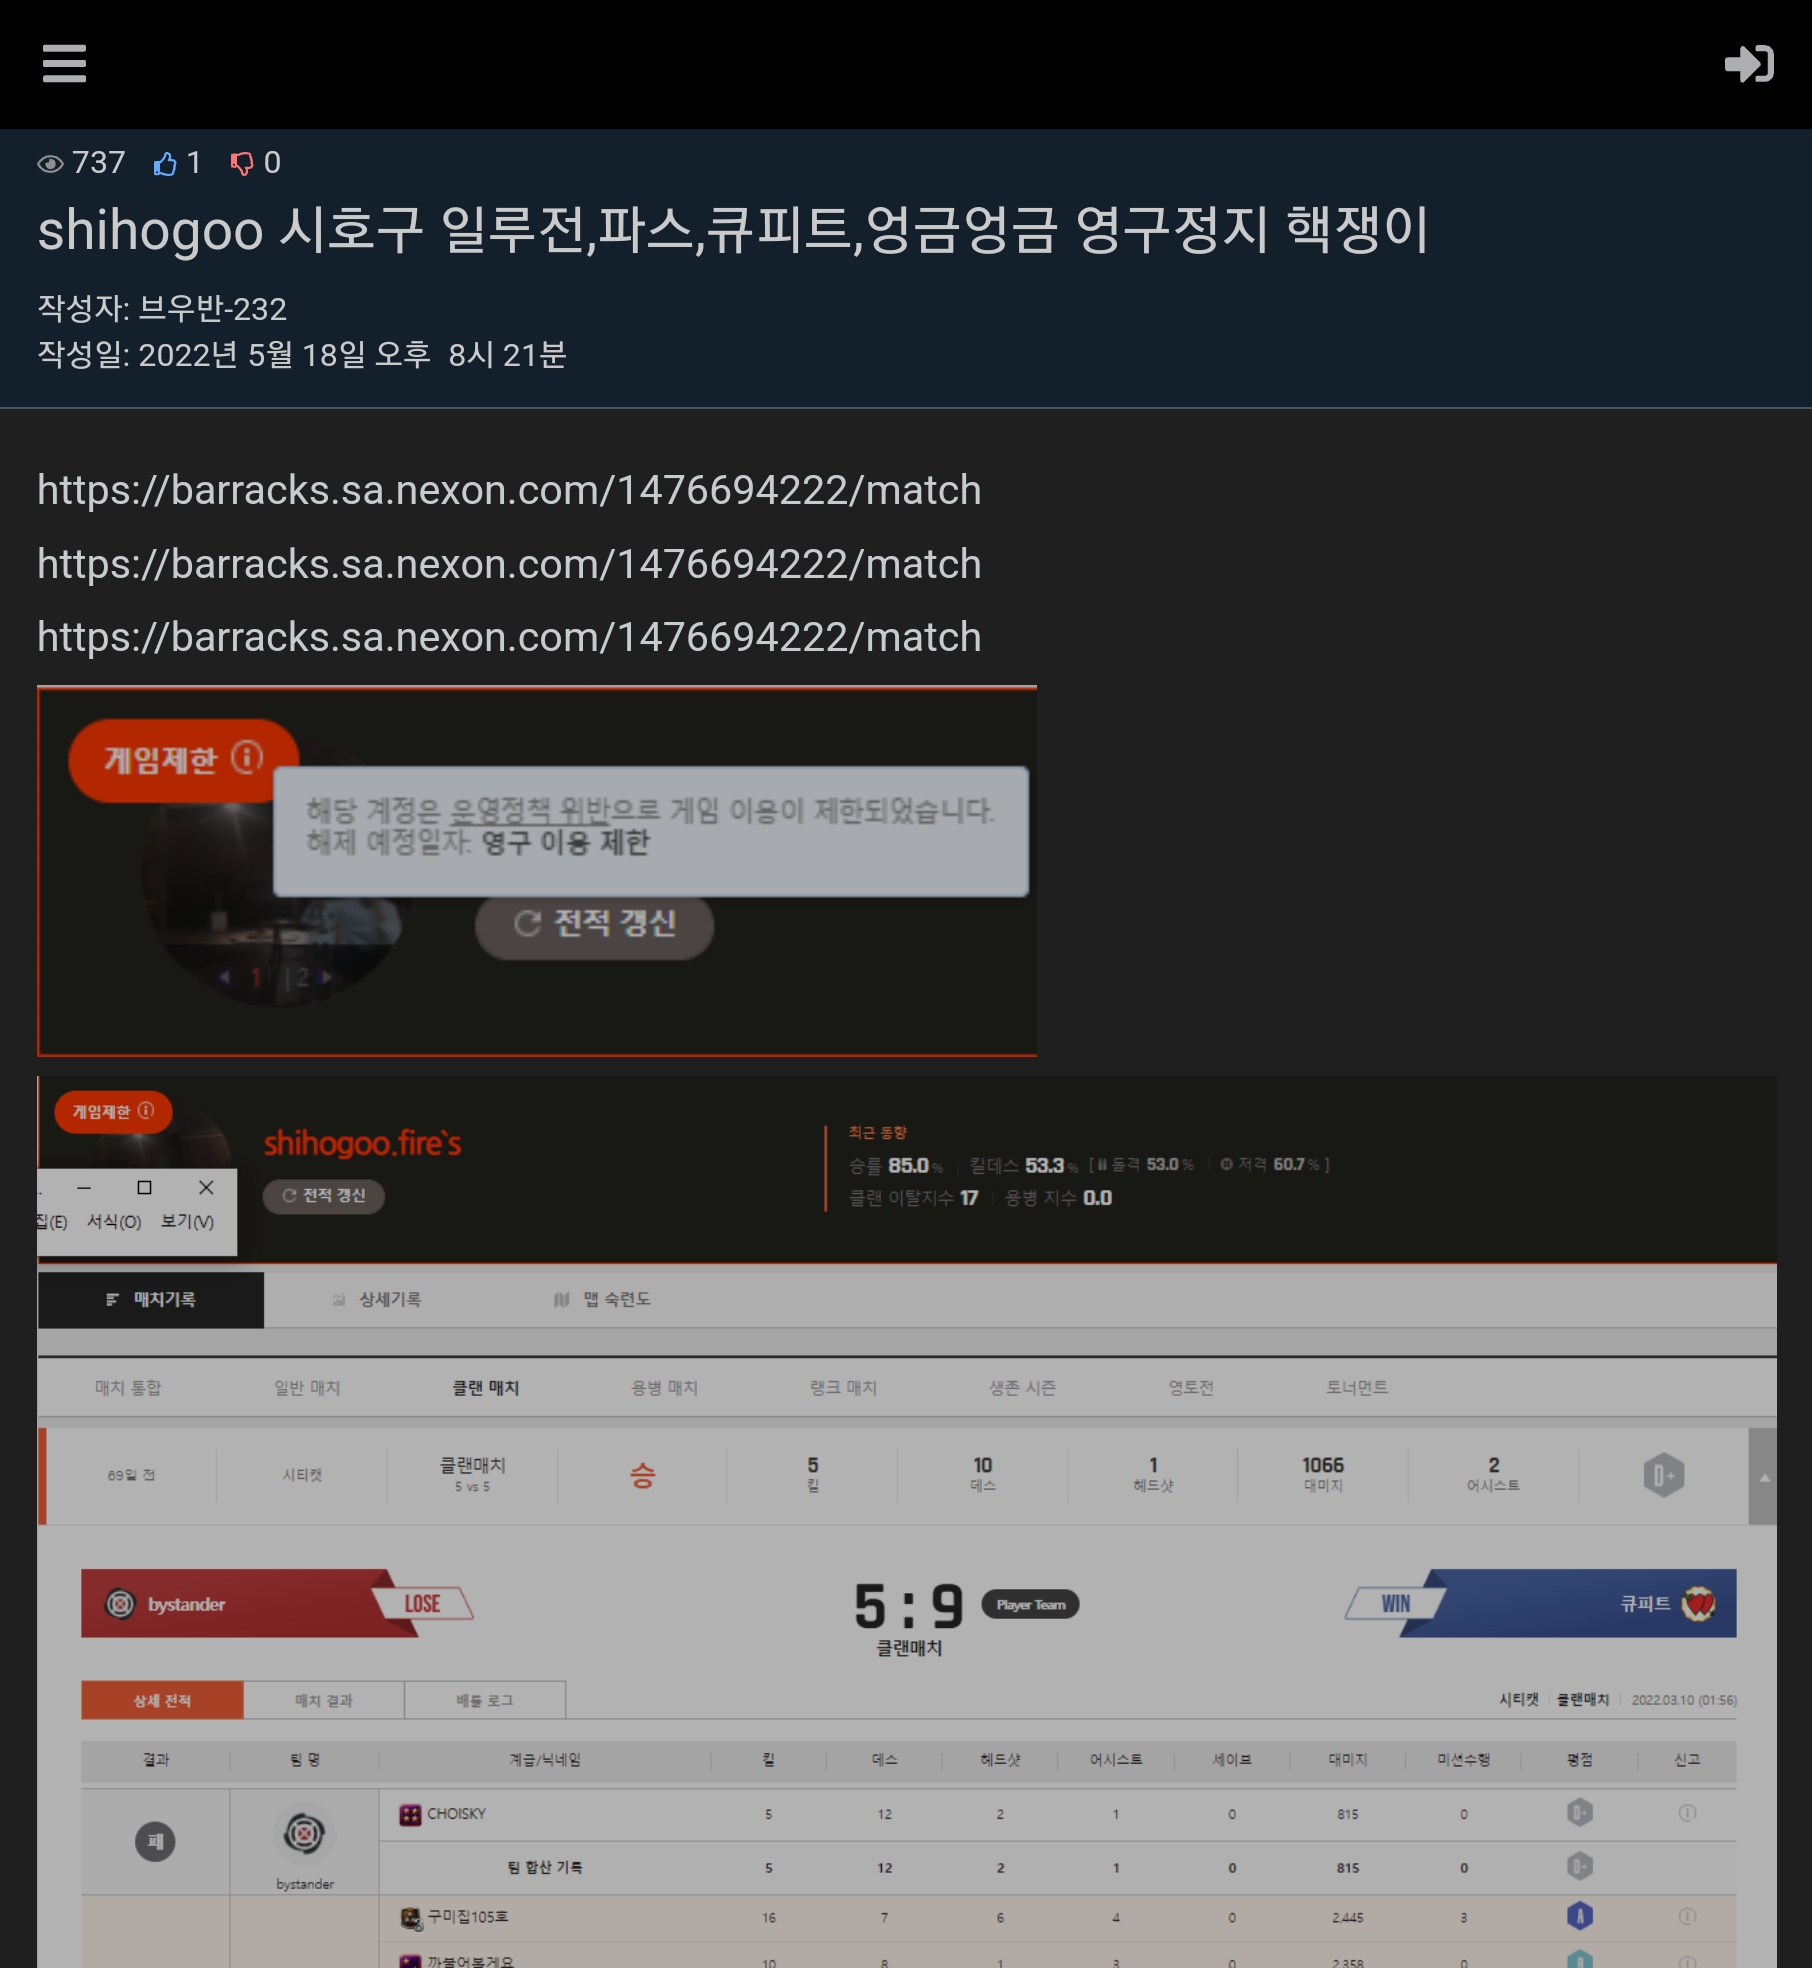
Task: Click the info icon on 게임제한 badge
Action: (x=247, y=757)
